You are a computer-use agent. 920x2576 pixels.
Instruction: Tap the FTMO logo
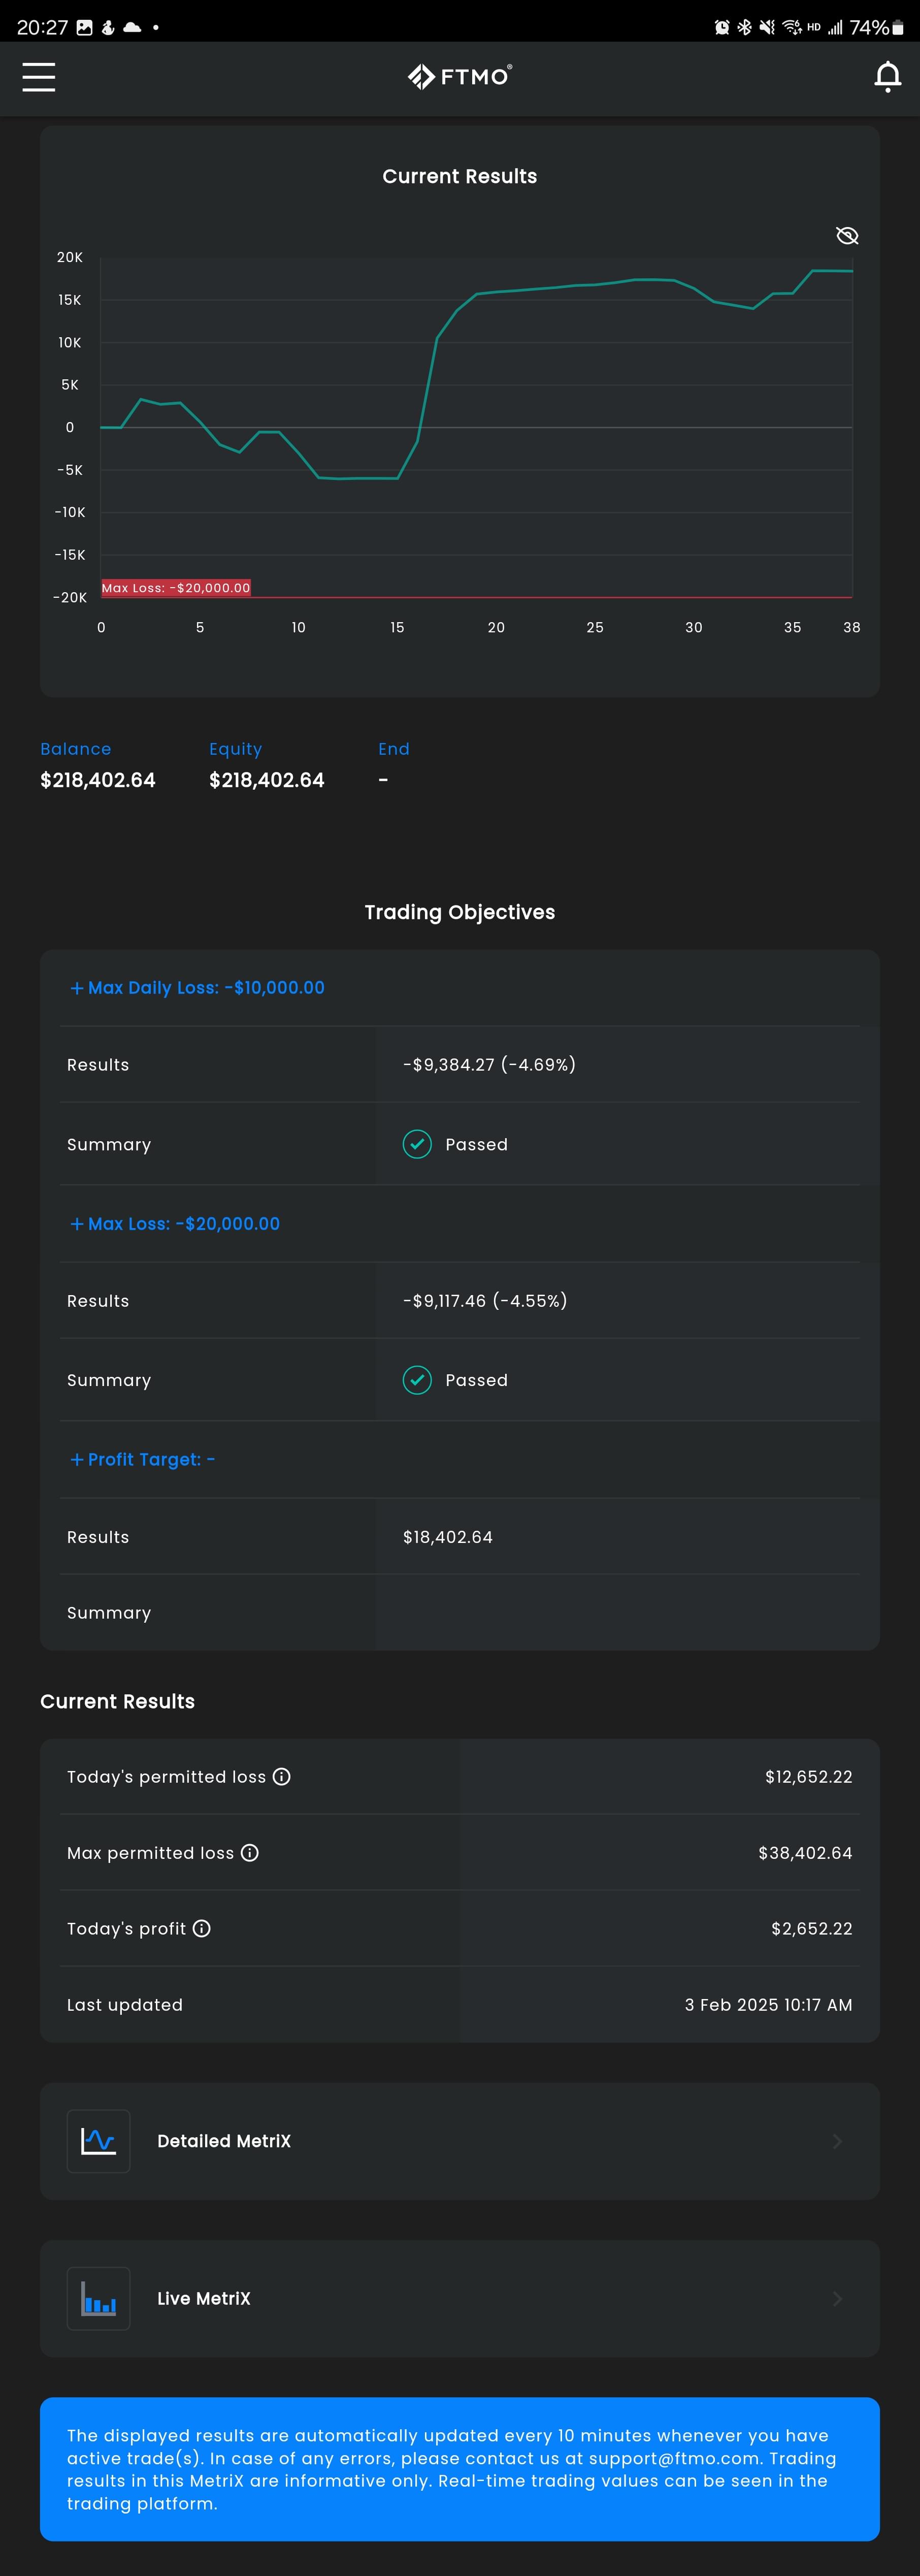pyautogui.click(x=460, y=77)
